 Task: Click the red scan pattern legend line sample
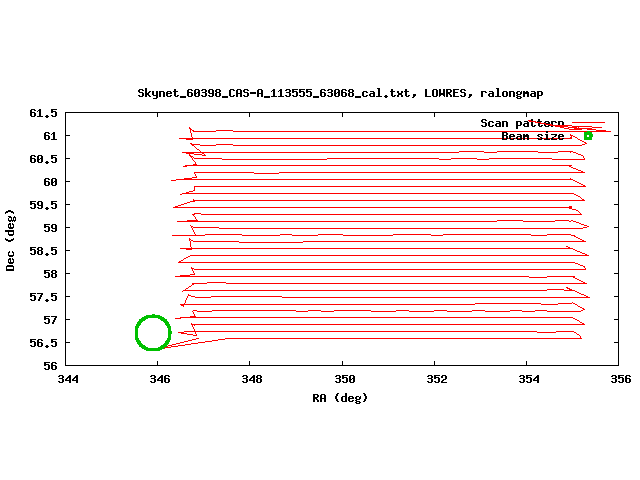click(588, 122)
